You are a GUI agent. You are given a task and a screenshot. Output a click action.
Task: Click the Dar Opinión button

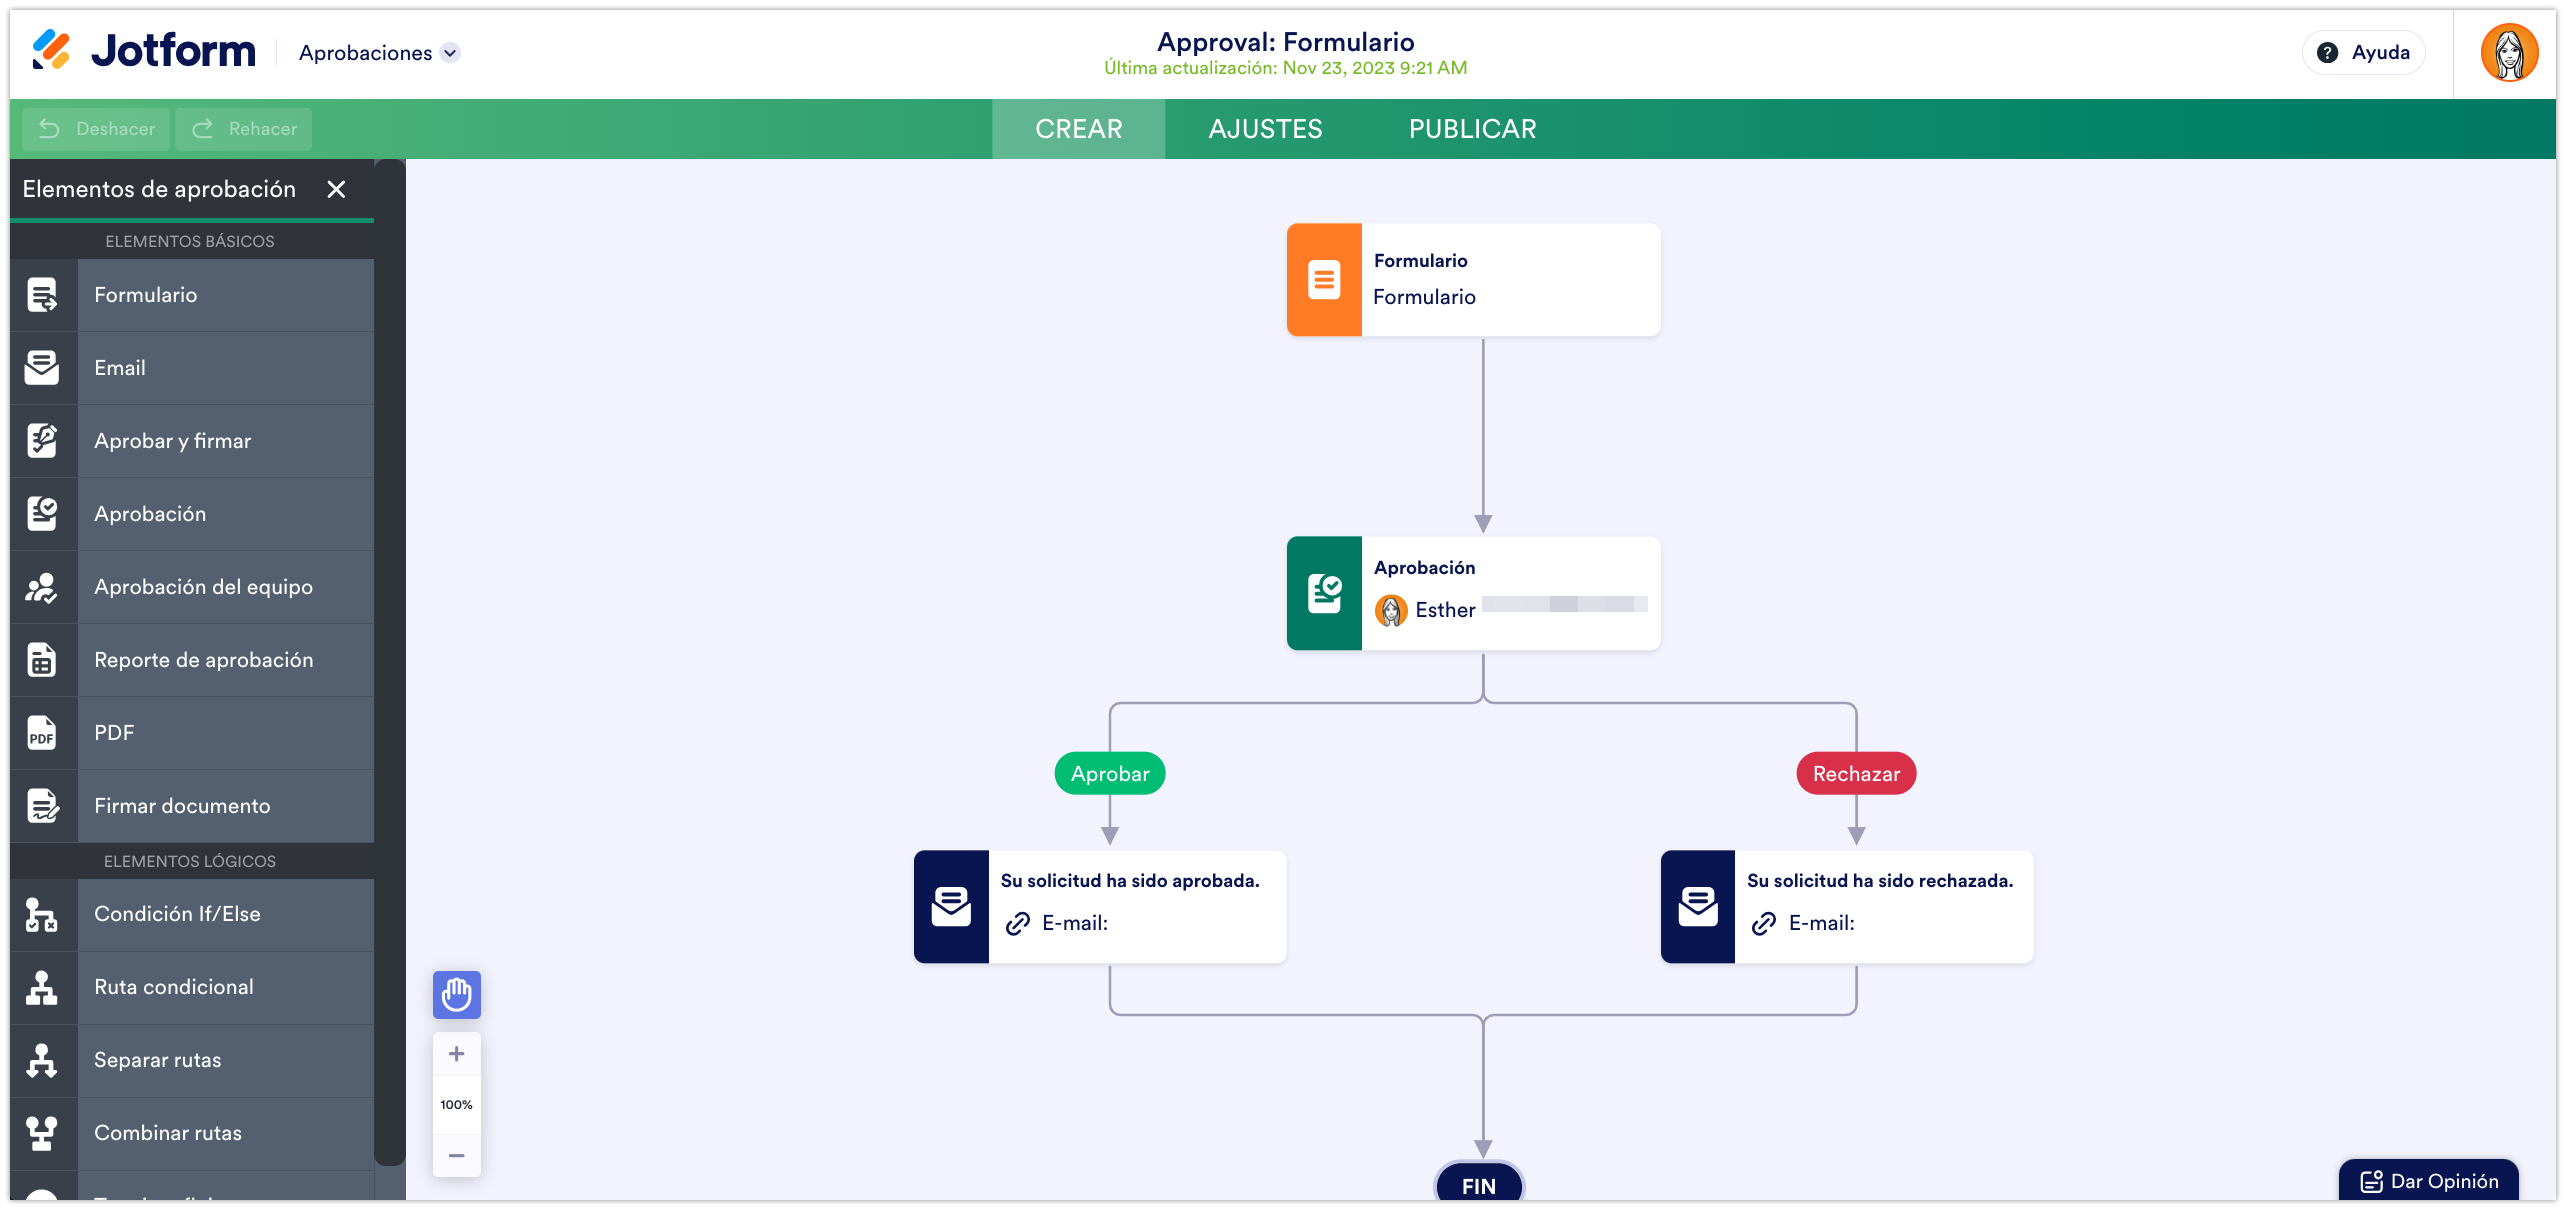pyautogui.click(x=2429, y=1181)
